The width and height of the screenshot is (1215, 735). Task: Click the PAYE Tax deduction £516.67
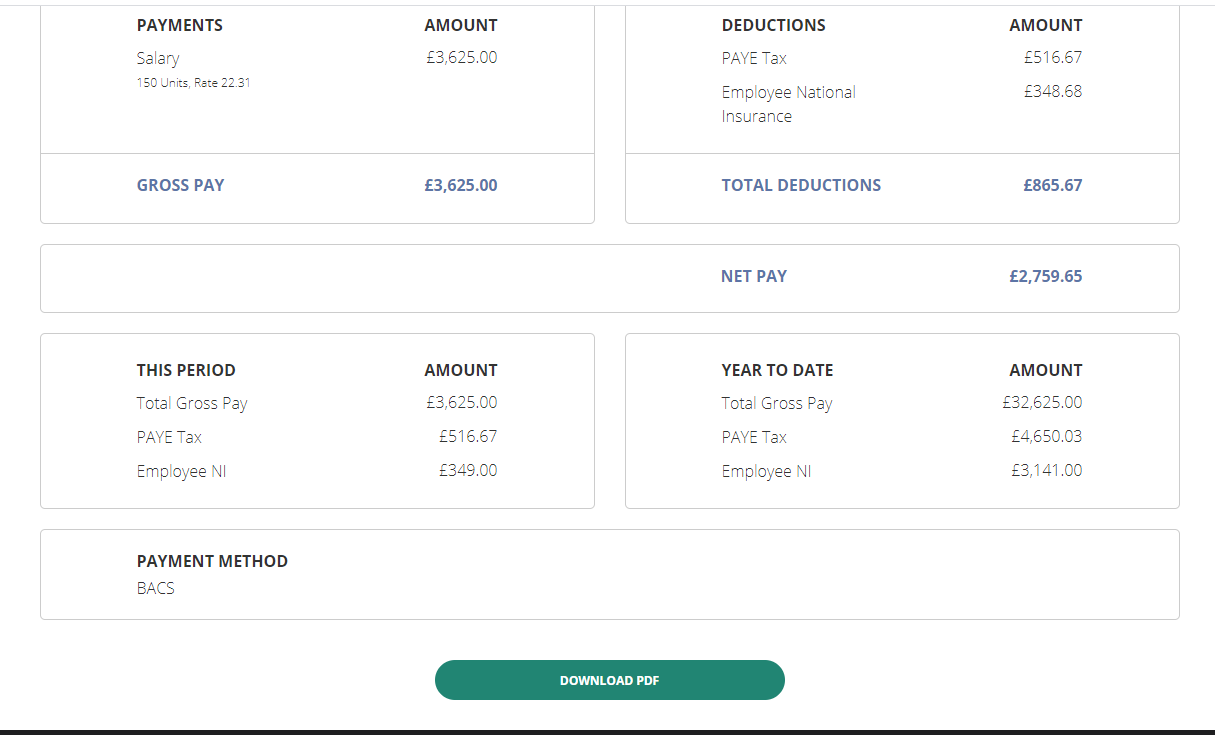click(1052, 57)
